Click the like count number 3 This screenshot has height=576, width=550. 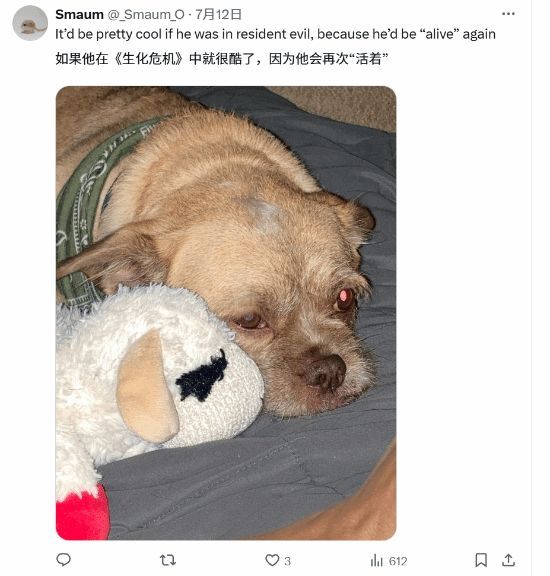tap(287, 561)
